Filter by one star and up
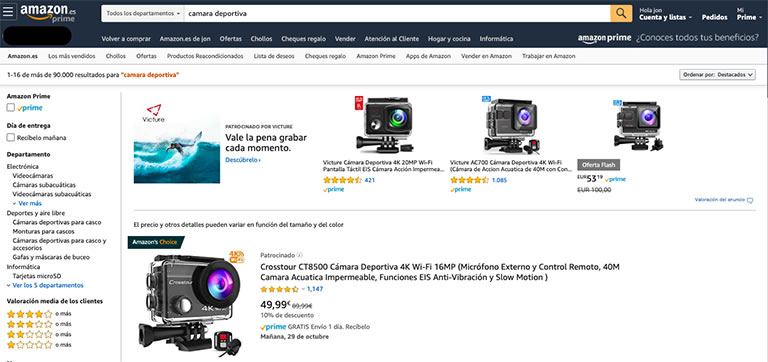Image resolution: width=768 pixels, height=362 pixels. click(29, 345)
